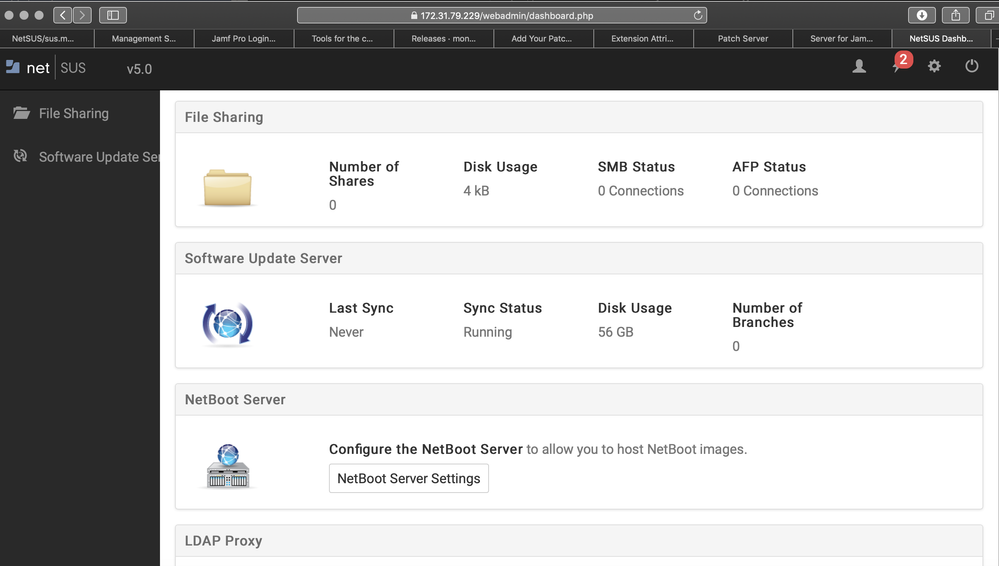
Task: Click the NetBoot Server panel header
Action: [579, 400]
